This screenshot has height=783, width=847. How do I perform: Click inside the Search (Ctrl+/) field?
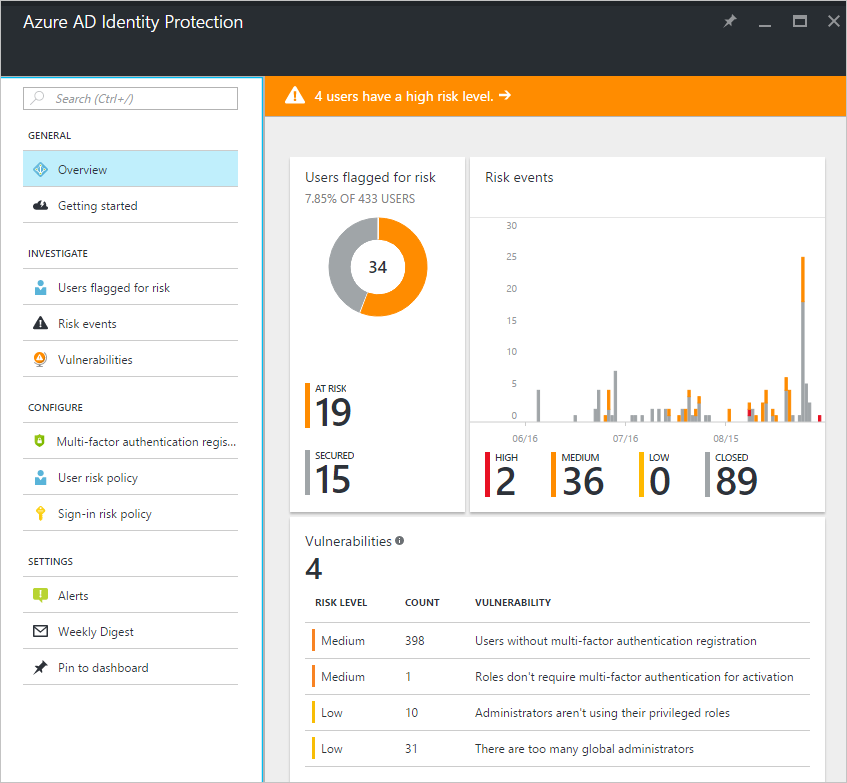click(130, 98)
